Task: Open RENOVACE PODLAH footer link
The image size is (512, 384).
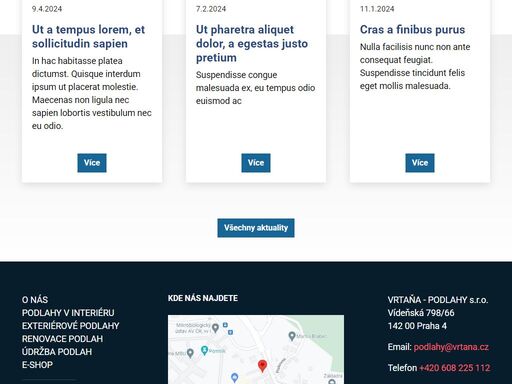Action: [x=62, y=339]
